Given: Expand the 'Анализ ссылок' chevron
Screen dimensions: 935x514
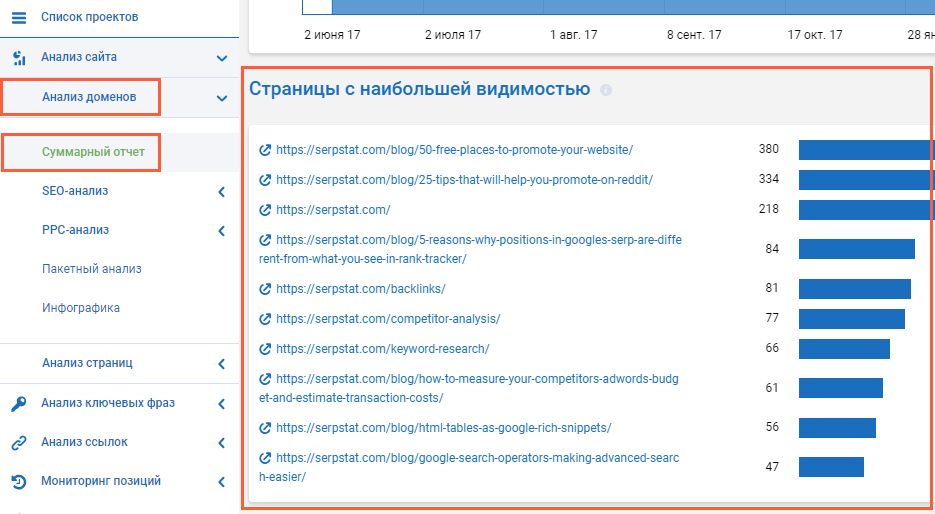Looking at the screenshot, I should tap(222, 442).
